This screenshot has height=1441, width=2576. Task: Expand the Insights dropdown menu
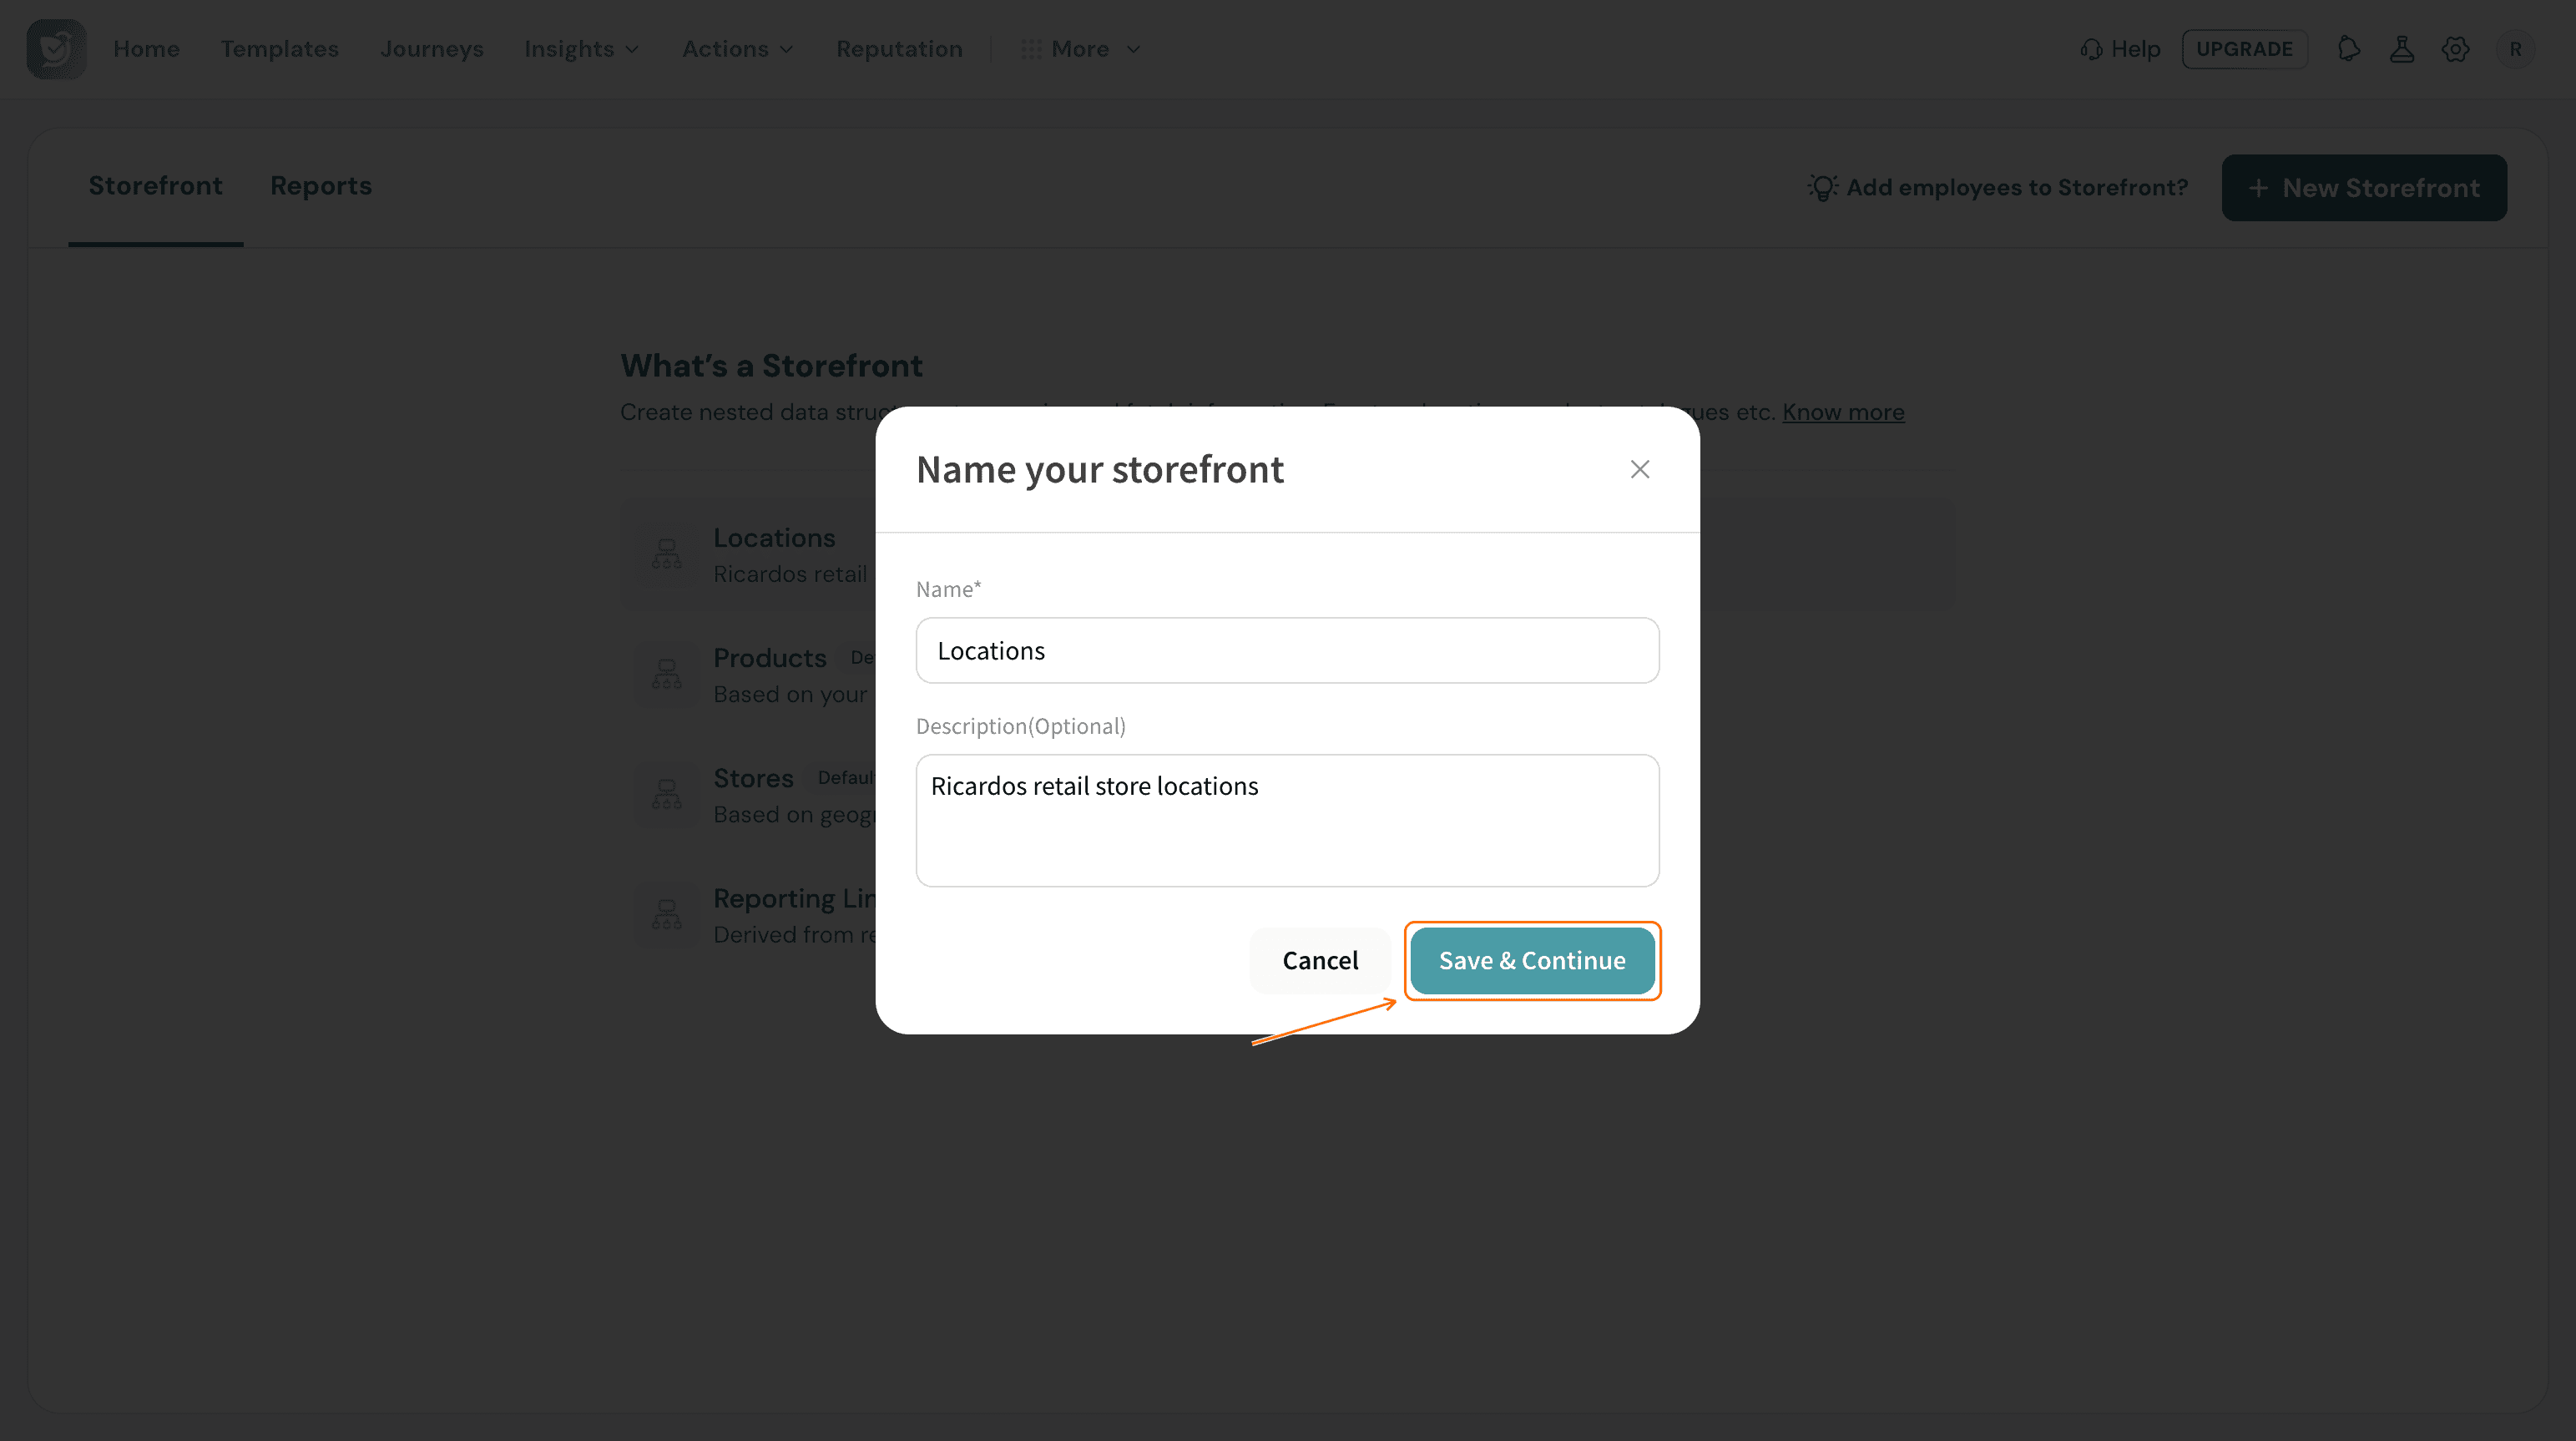pos(581,49)
